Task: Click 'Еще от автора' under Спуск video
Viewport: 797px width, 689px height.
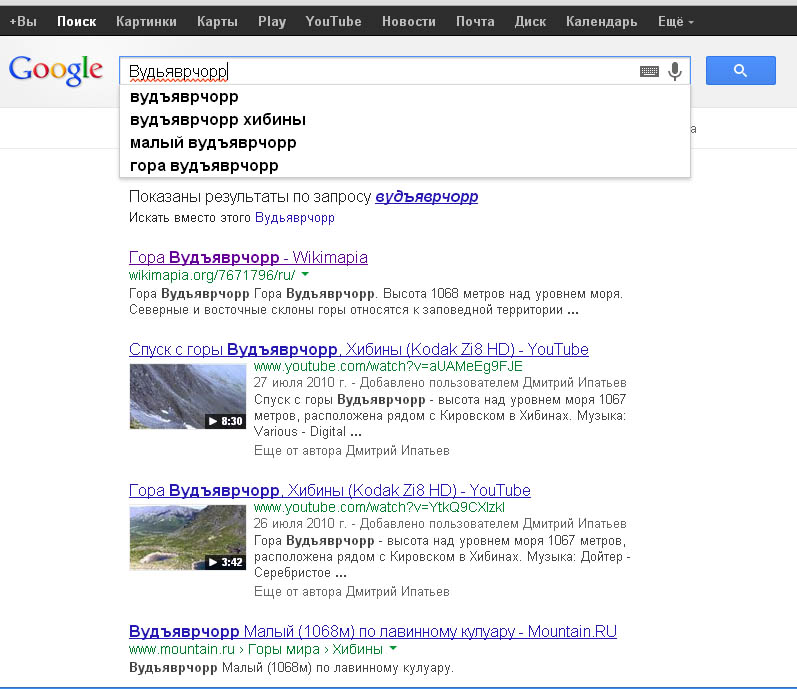Action: pyautogui.click(x=352, y=451)
